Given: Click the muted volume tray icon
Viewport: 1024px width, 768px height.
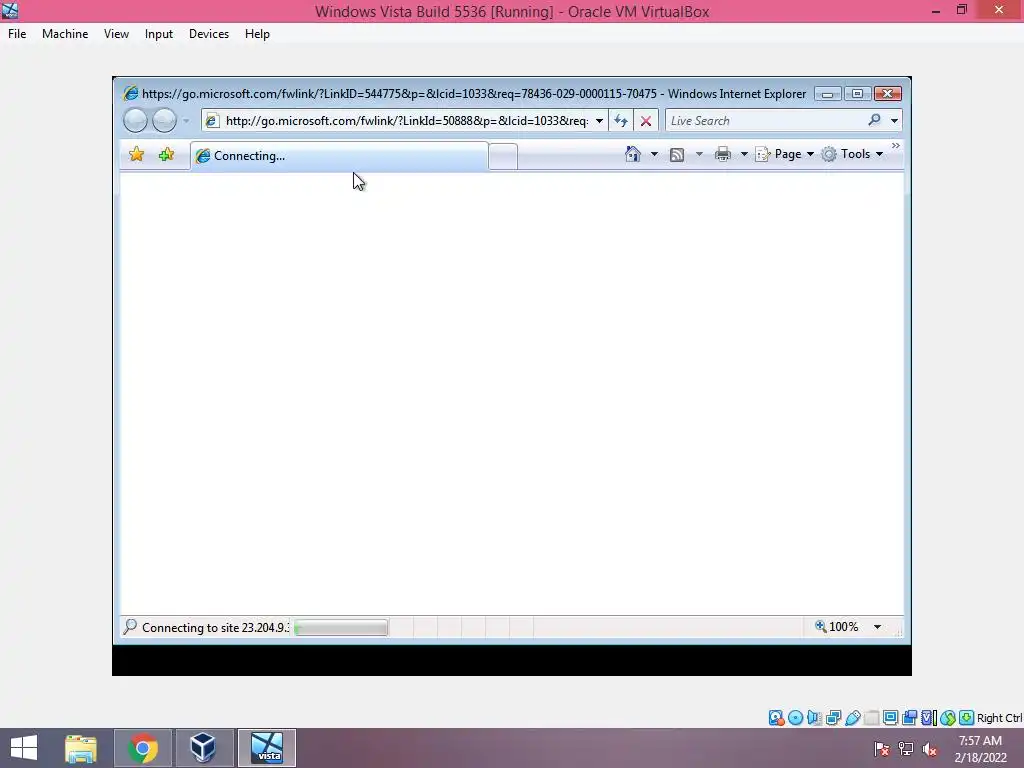Looking at the screenshot, I should (x=929, y=749).
